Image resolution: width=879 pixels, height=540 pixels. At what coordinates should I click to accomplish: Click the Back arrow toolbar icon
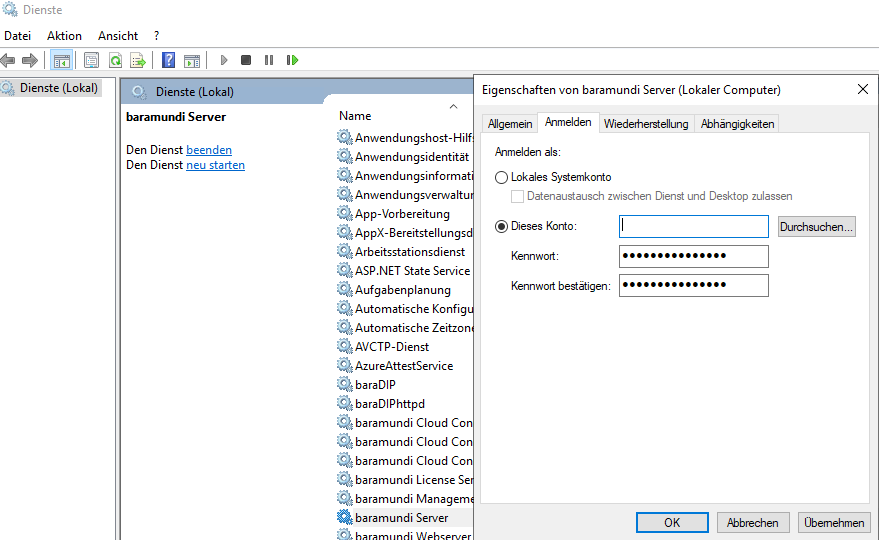click(8, 61)
